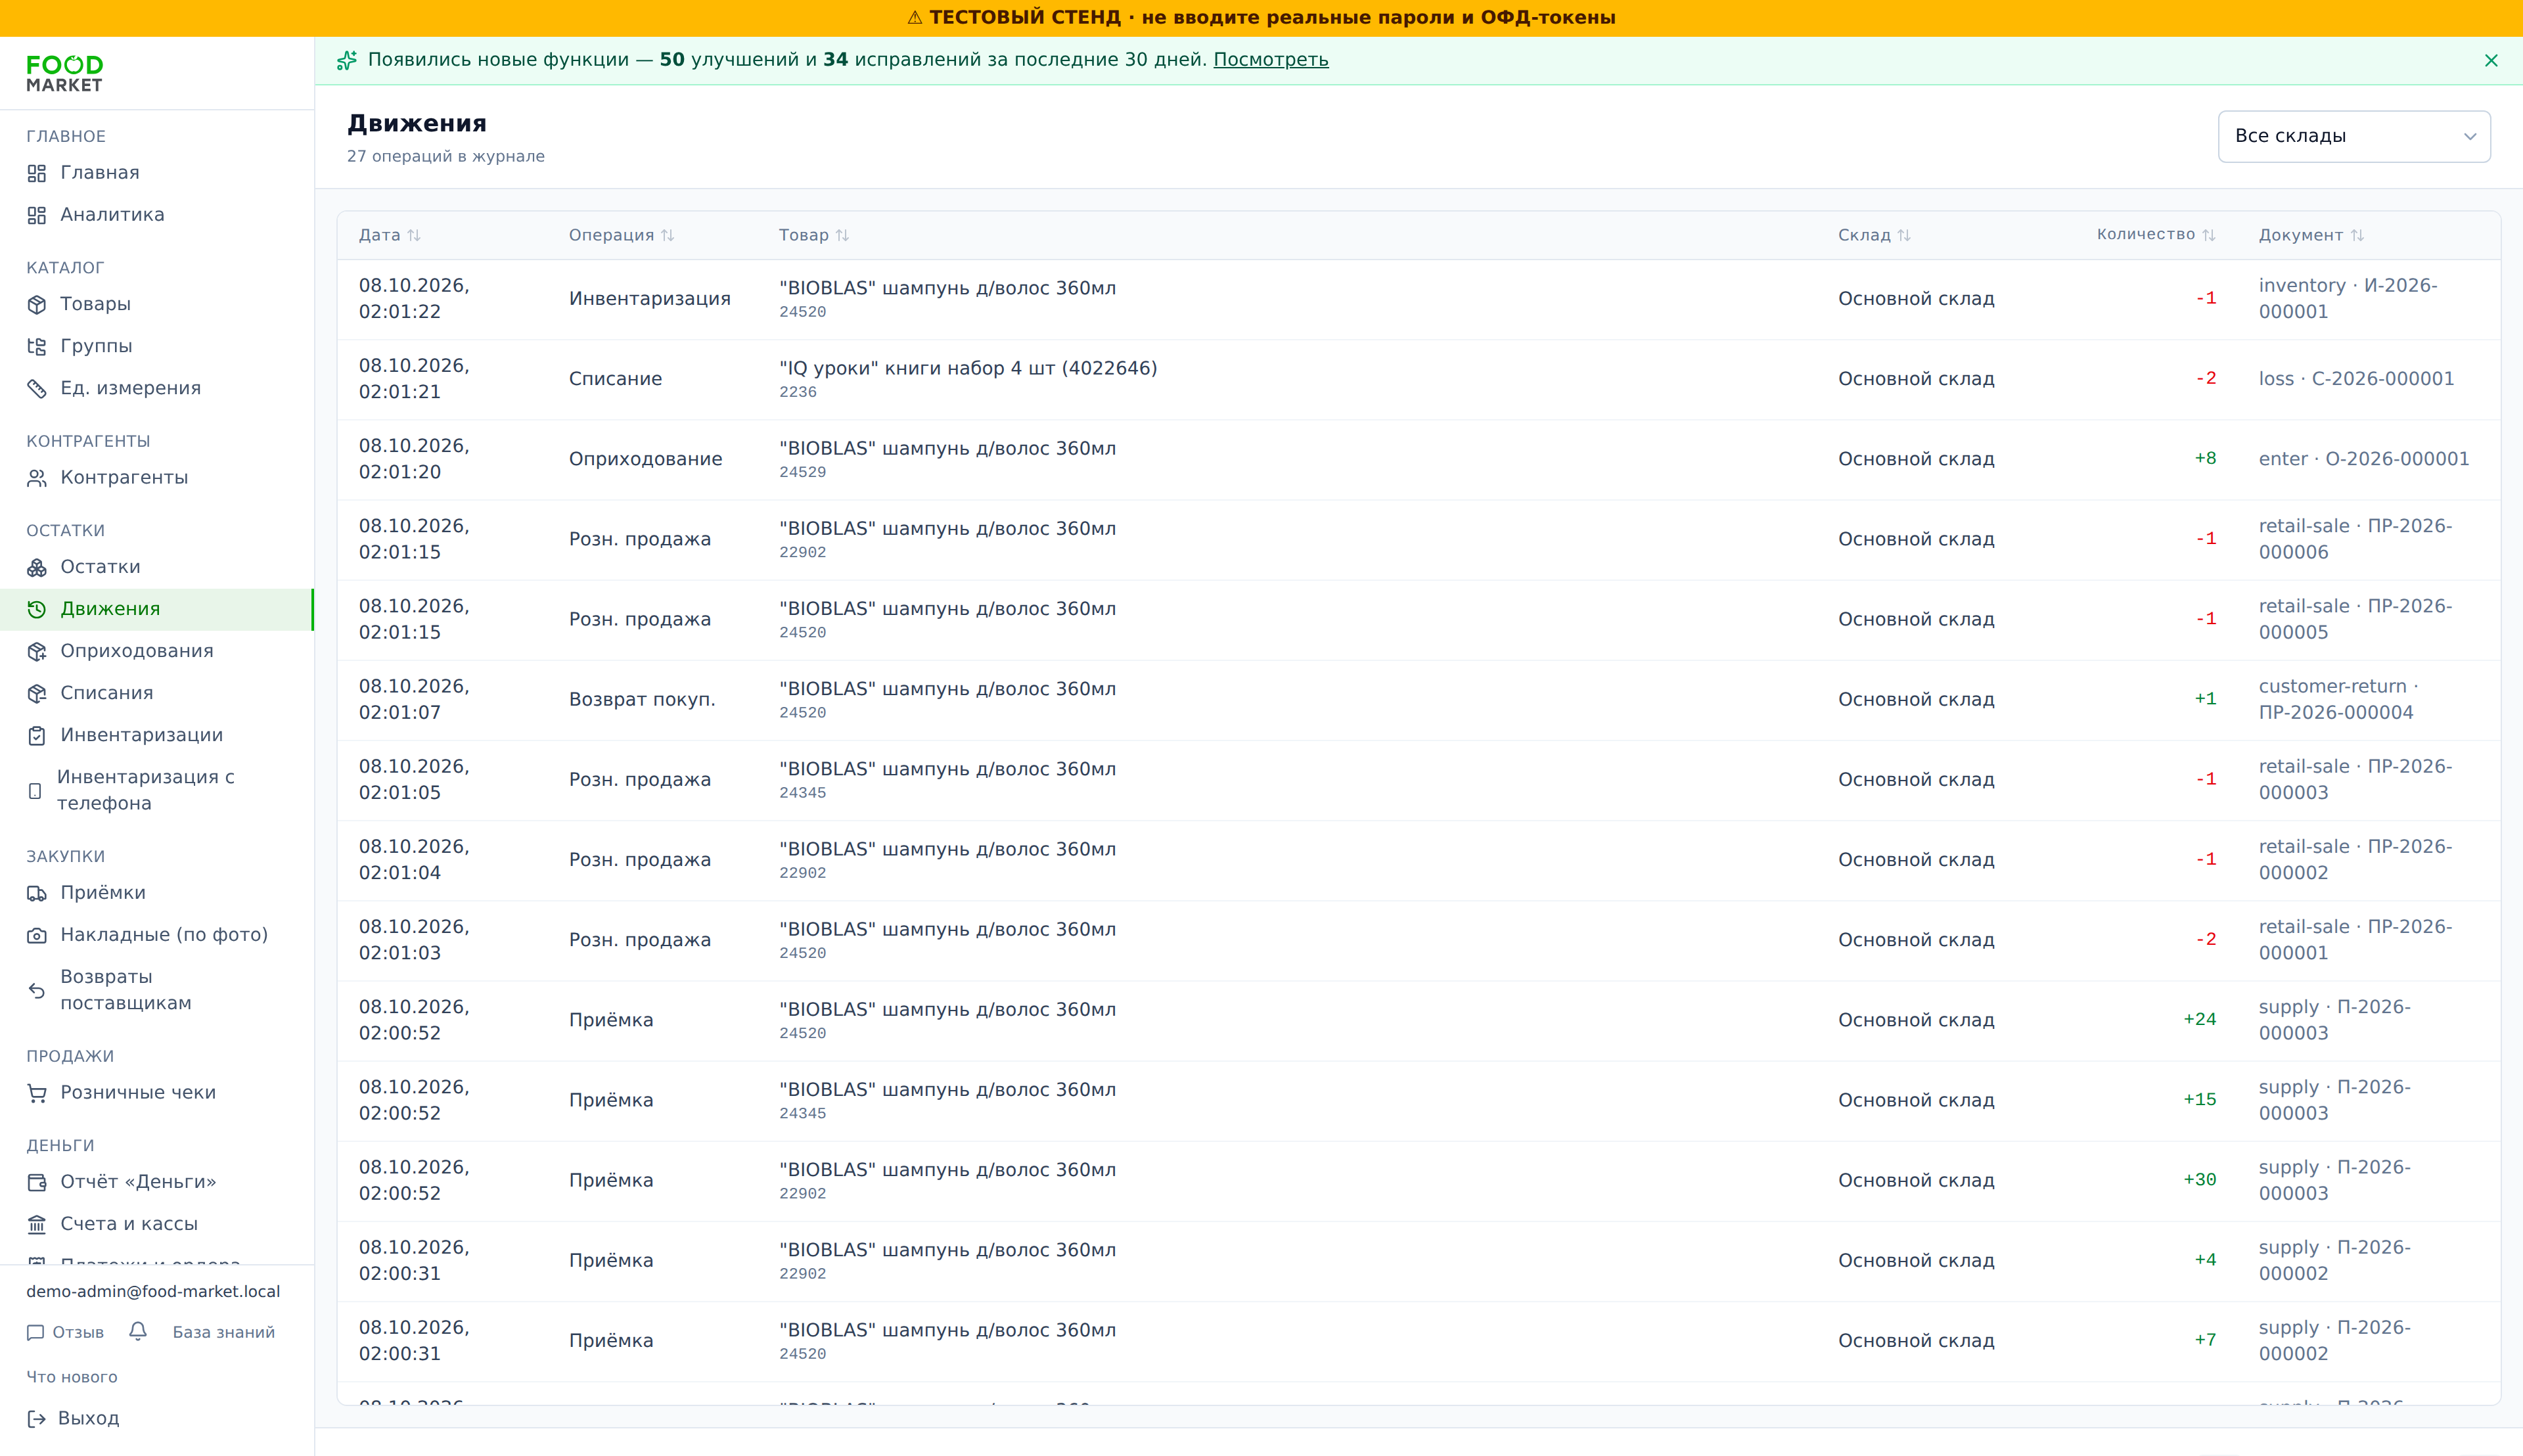Click the Розничные чеки cart icon
The image size is (2523, 1456).
37,1093
